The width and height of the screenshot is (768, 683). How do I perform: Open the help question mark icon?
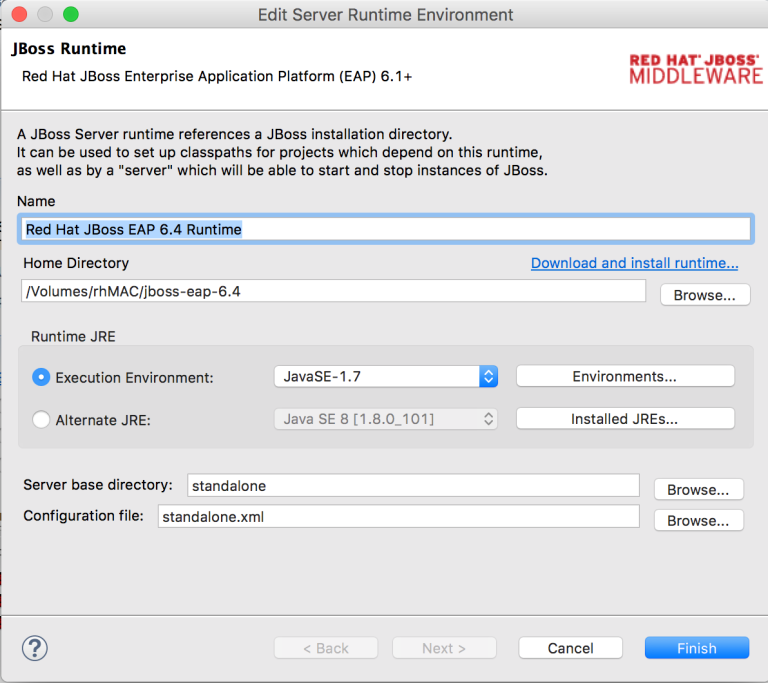[35, 648]
